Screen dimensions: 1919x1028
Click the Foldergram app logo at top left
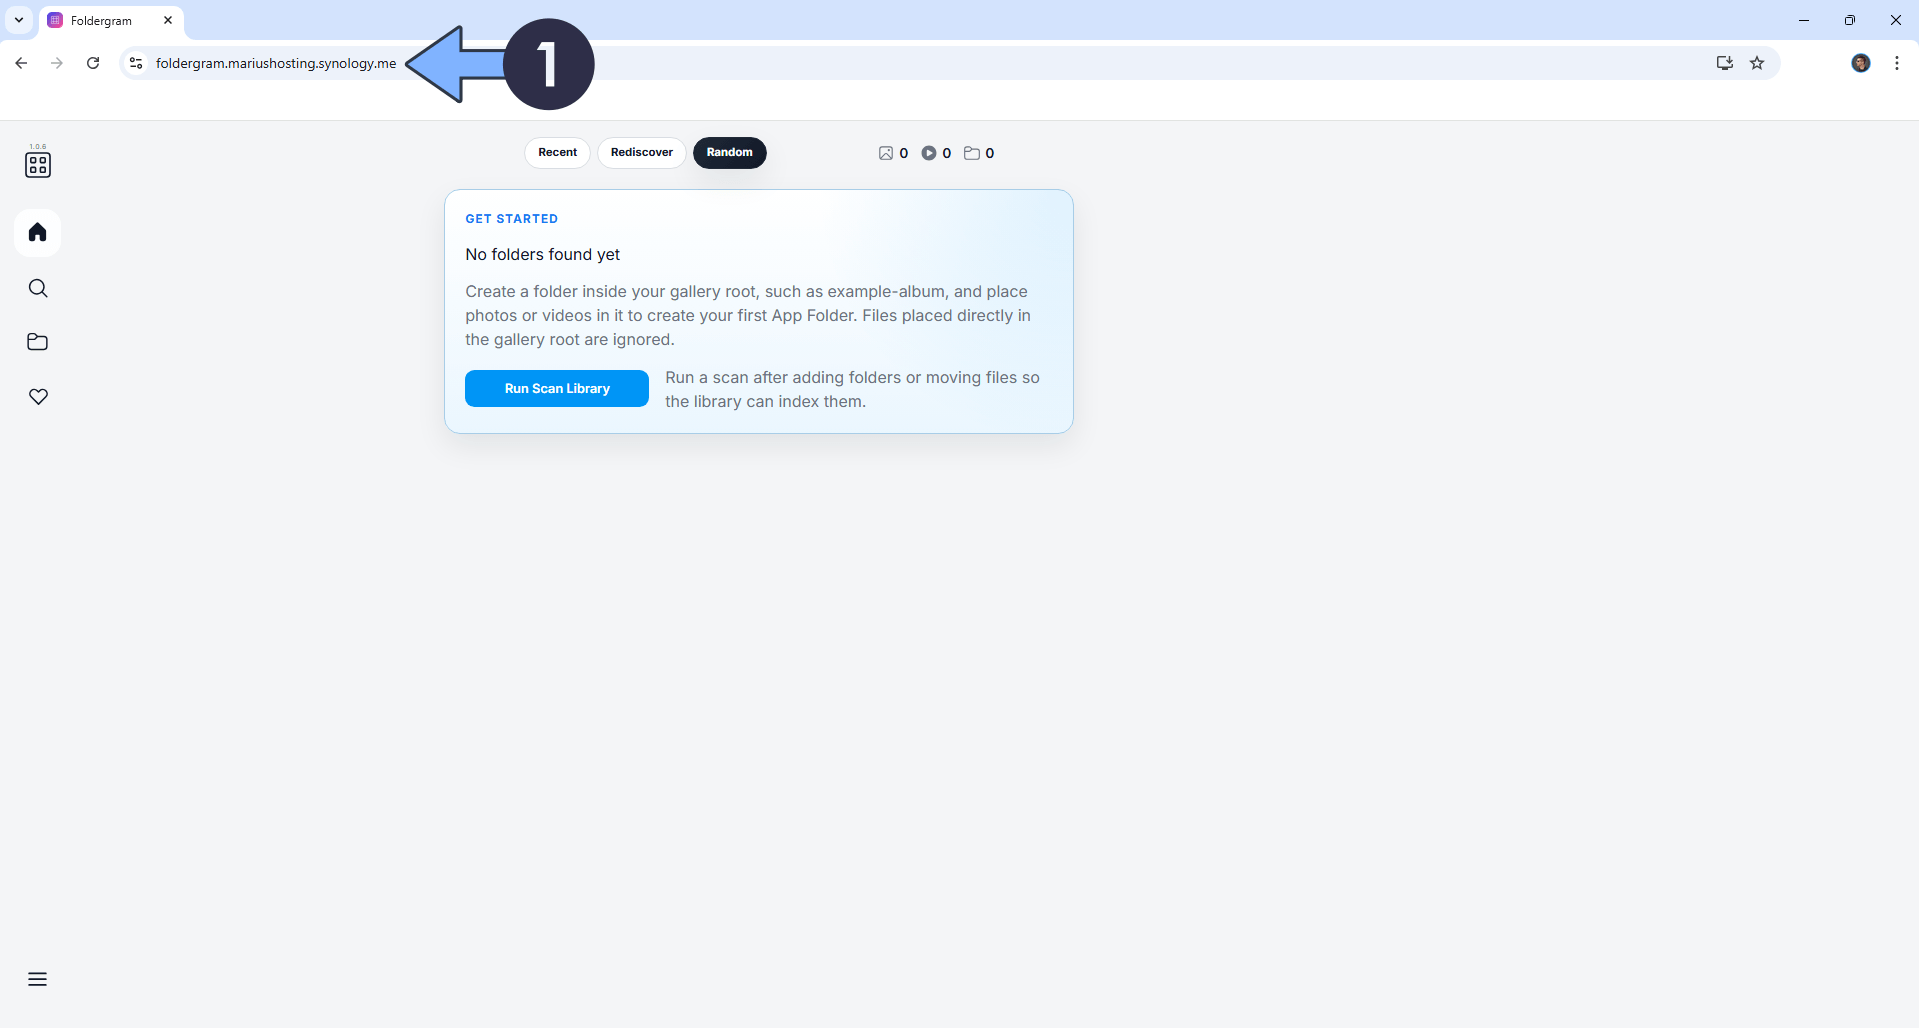(38, 164)
